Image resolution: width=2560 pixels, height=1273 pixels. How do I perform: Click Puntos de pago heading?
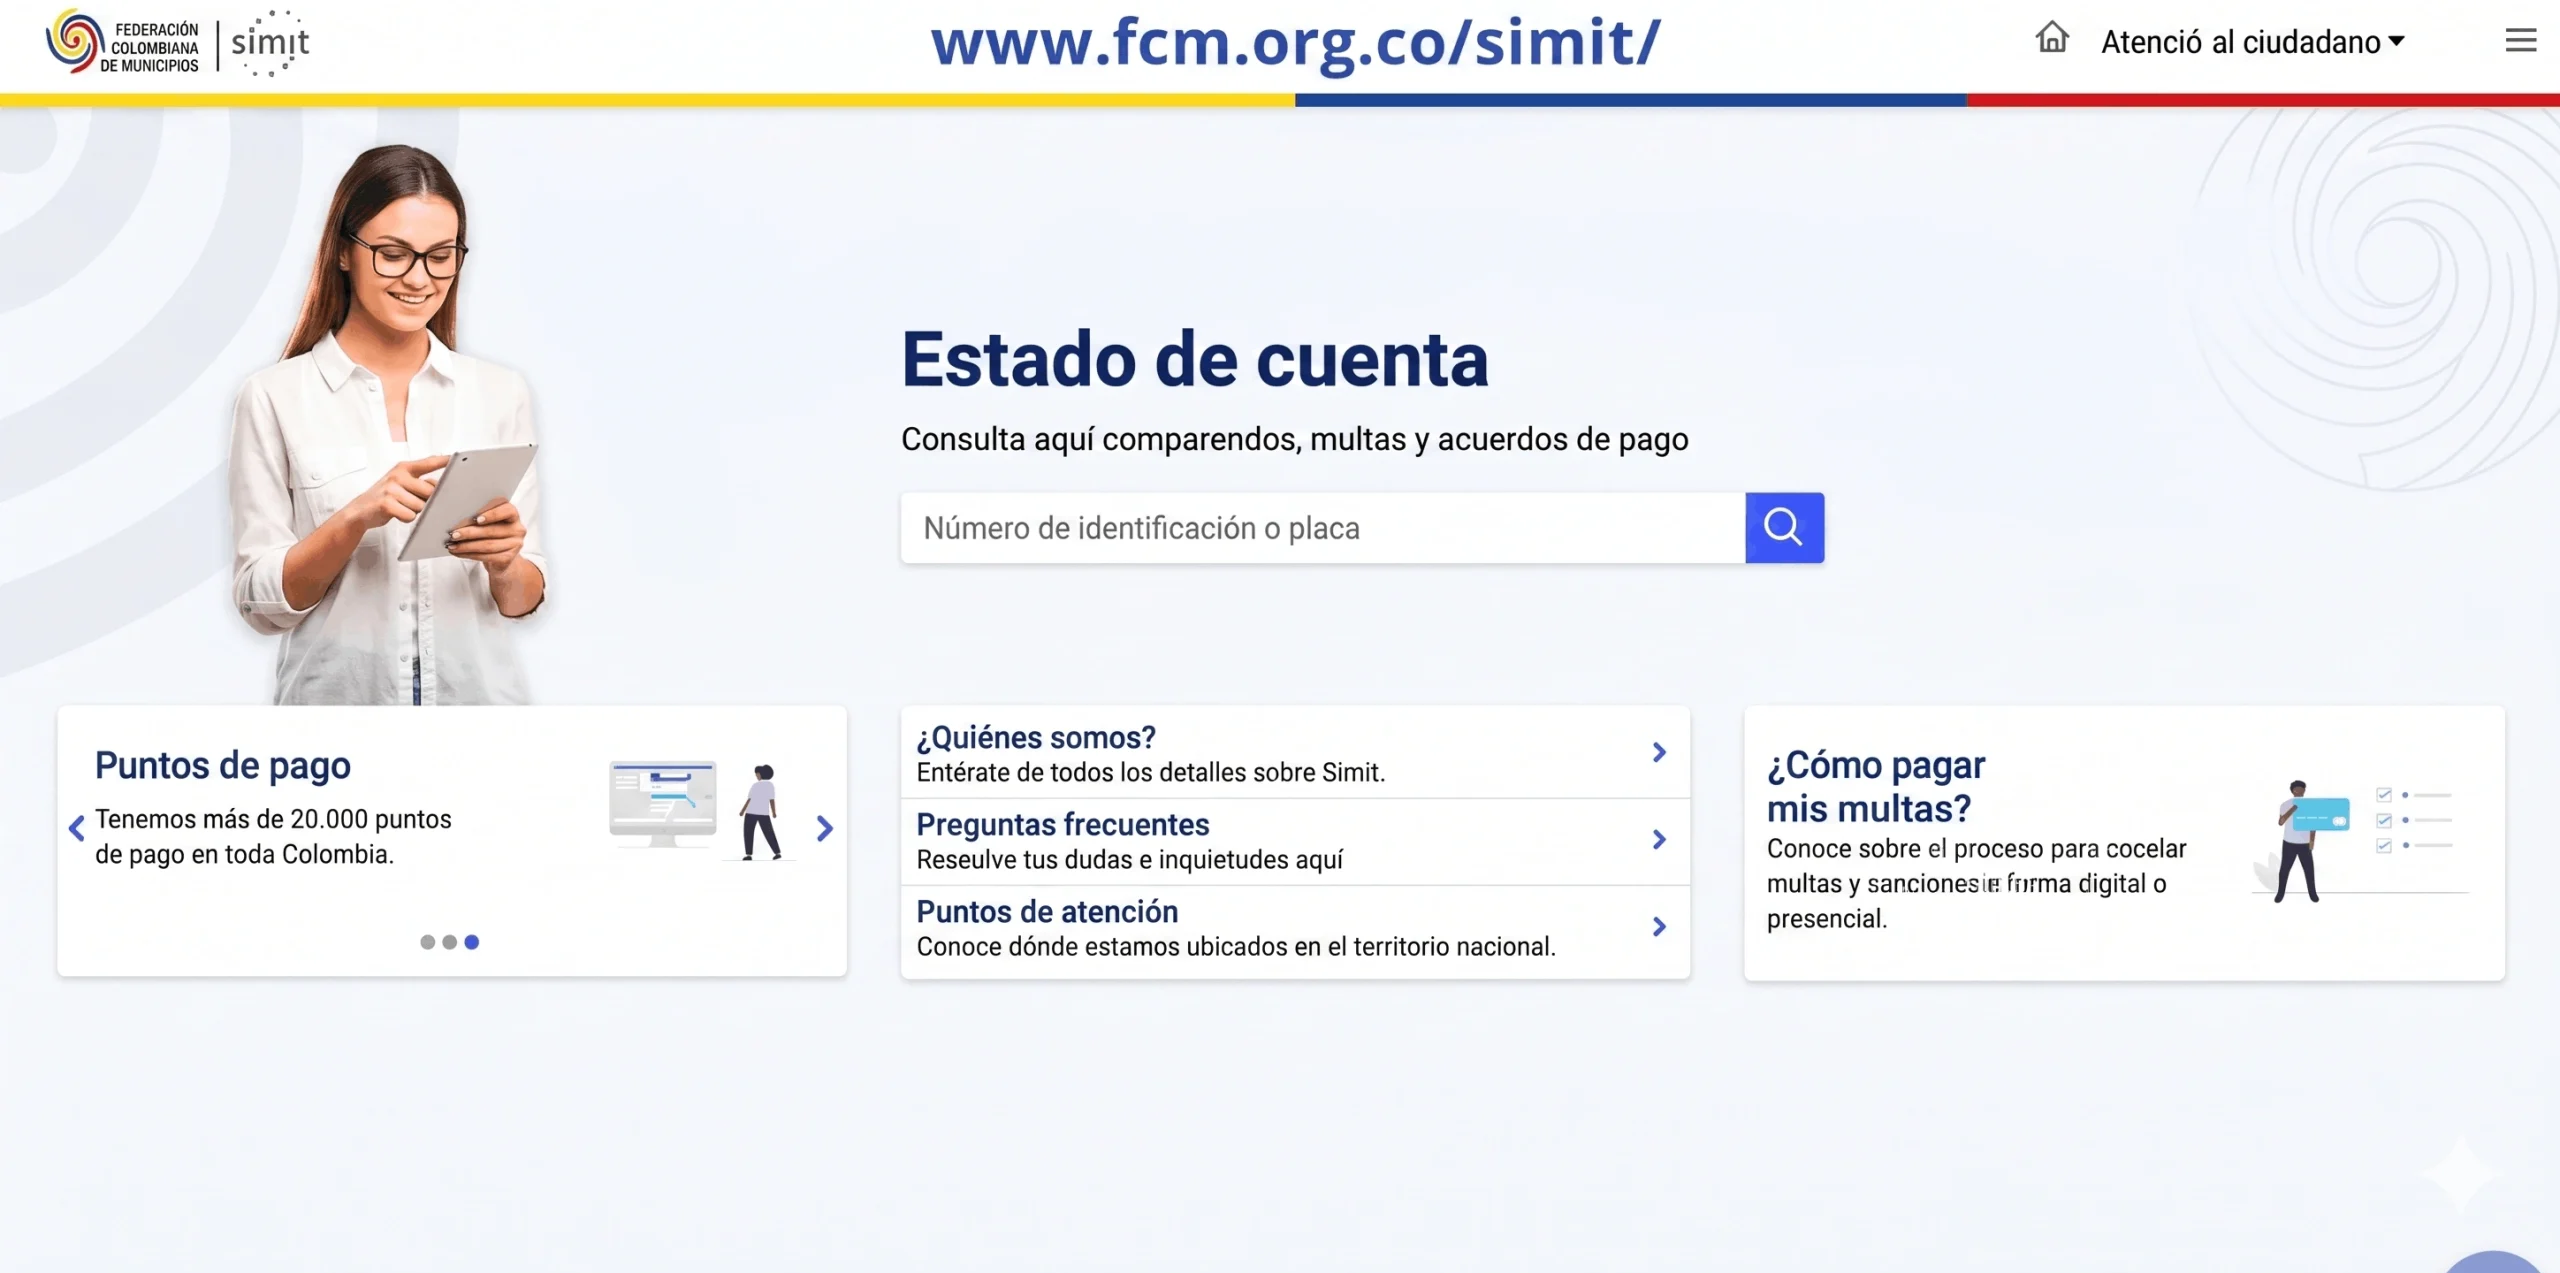tap(223, 766)
